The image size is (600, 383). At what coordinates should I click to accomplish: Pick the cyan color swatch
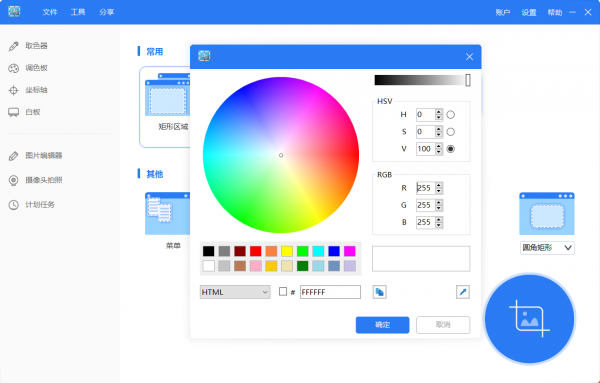(318, 251)
